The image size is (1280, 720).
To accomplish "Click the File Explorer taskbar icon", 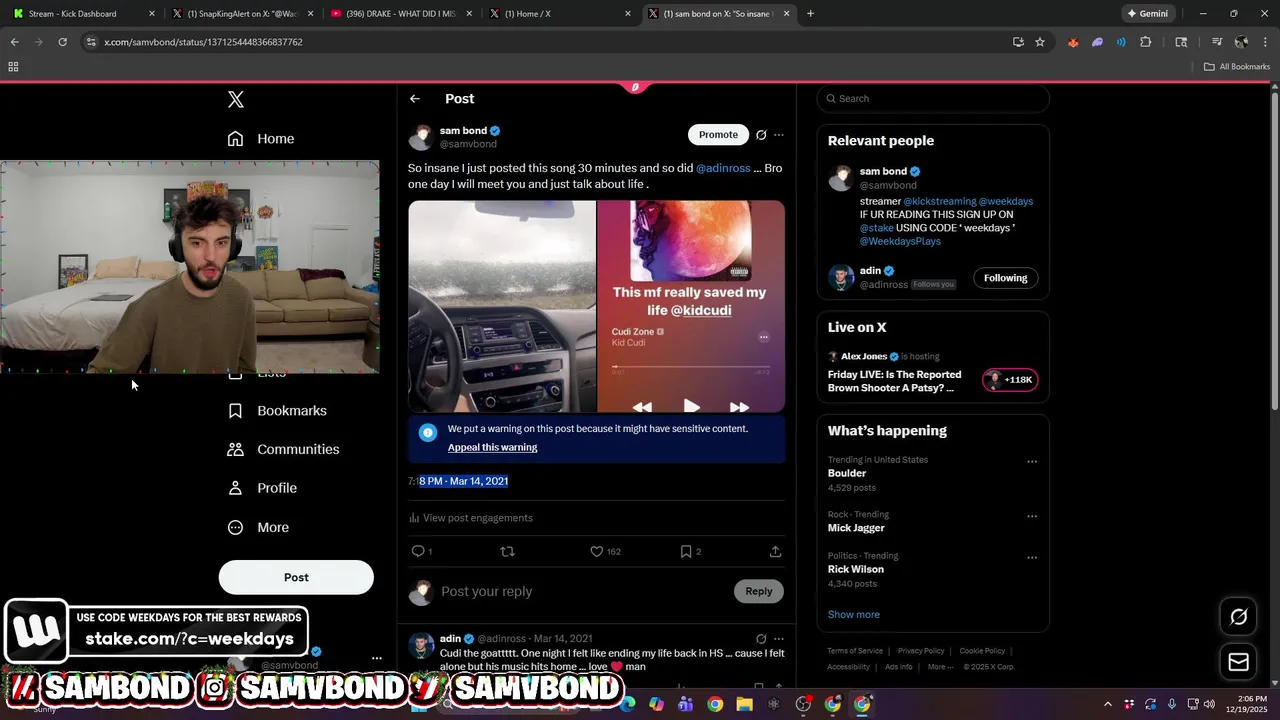I will click(744, 704).
